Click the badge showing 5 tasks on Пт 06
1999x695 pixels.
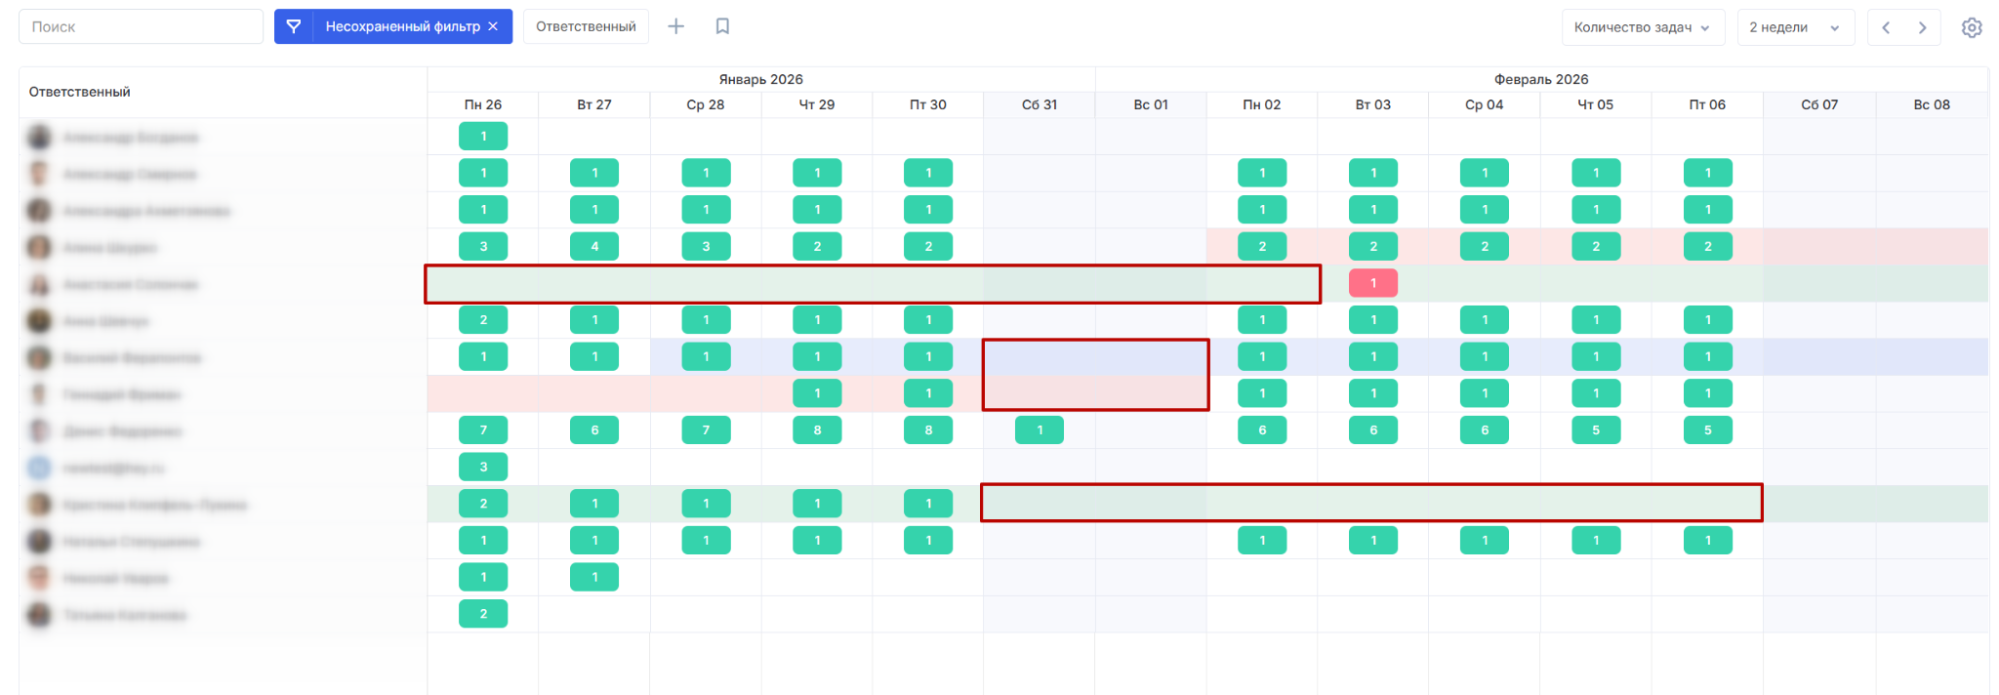pyautogui.click(x=1707, y=431)
